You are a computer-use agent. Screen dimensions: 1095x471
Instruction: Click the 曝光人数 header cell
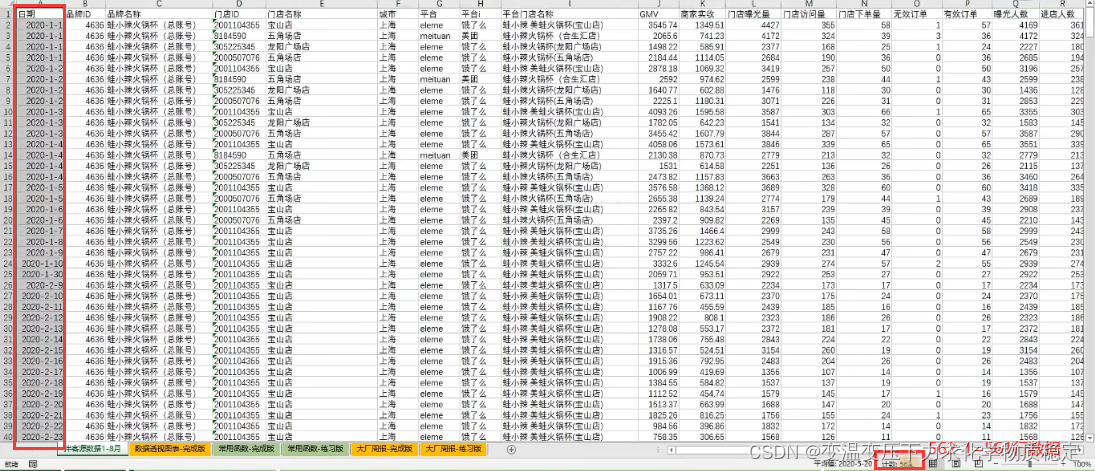[x=1017, y=13]
